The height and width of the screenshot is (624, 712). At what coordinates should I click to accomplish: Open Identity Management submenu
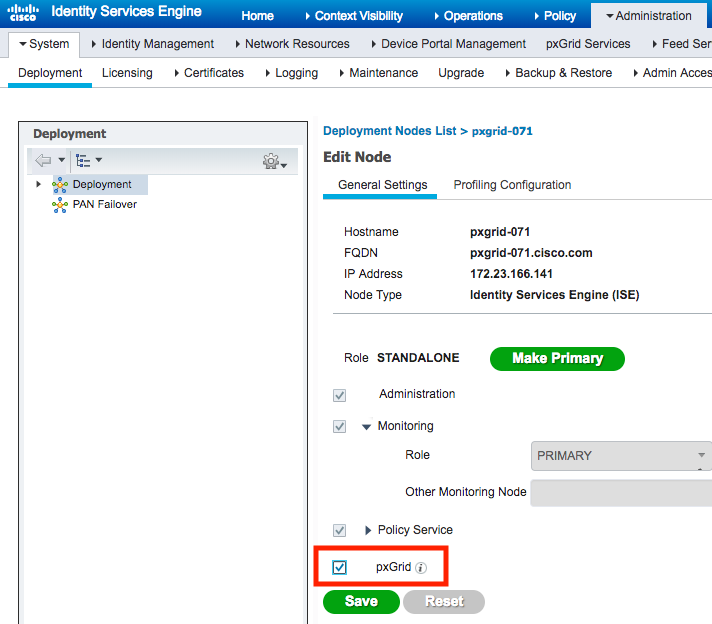pyautogui.click(x=153, y=44)
